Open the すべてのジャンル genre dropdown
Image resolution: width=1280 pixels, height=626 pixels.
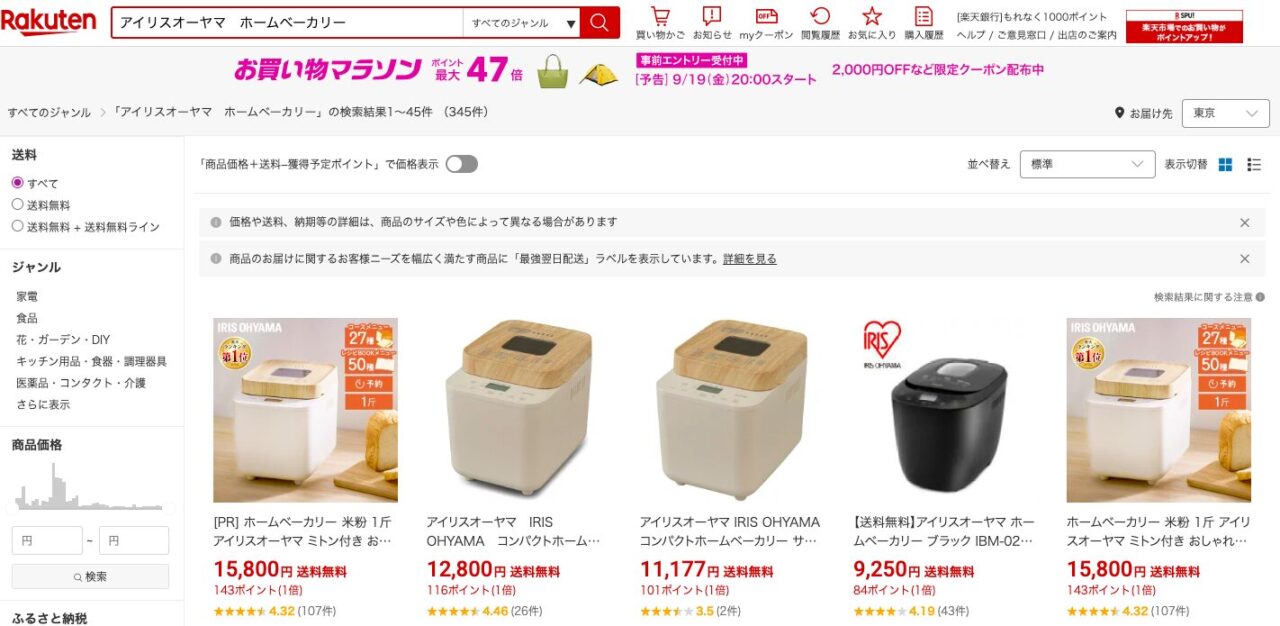point(521,22)
